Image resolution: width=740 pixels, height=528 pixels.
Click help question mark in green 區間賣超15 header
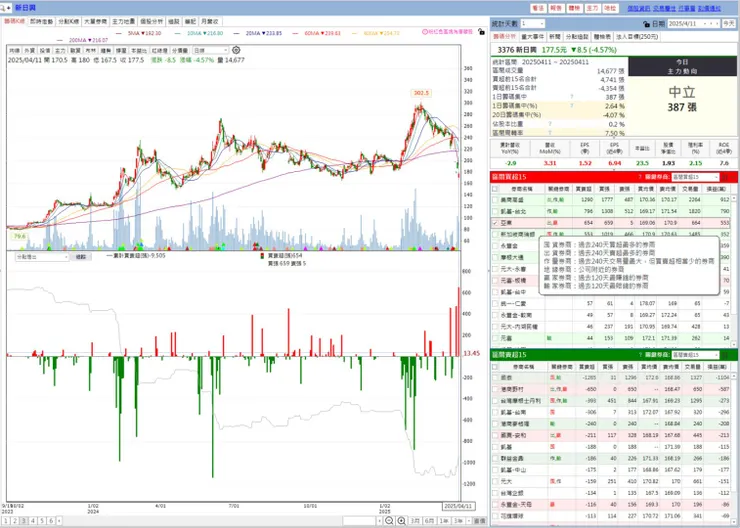coord(639,355)
